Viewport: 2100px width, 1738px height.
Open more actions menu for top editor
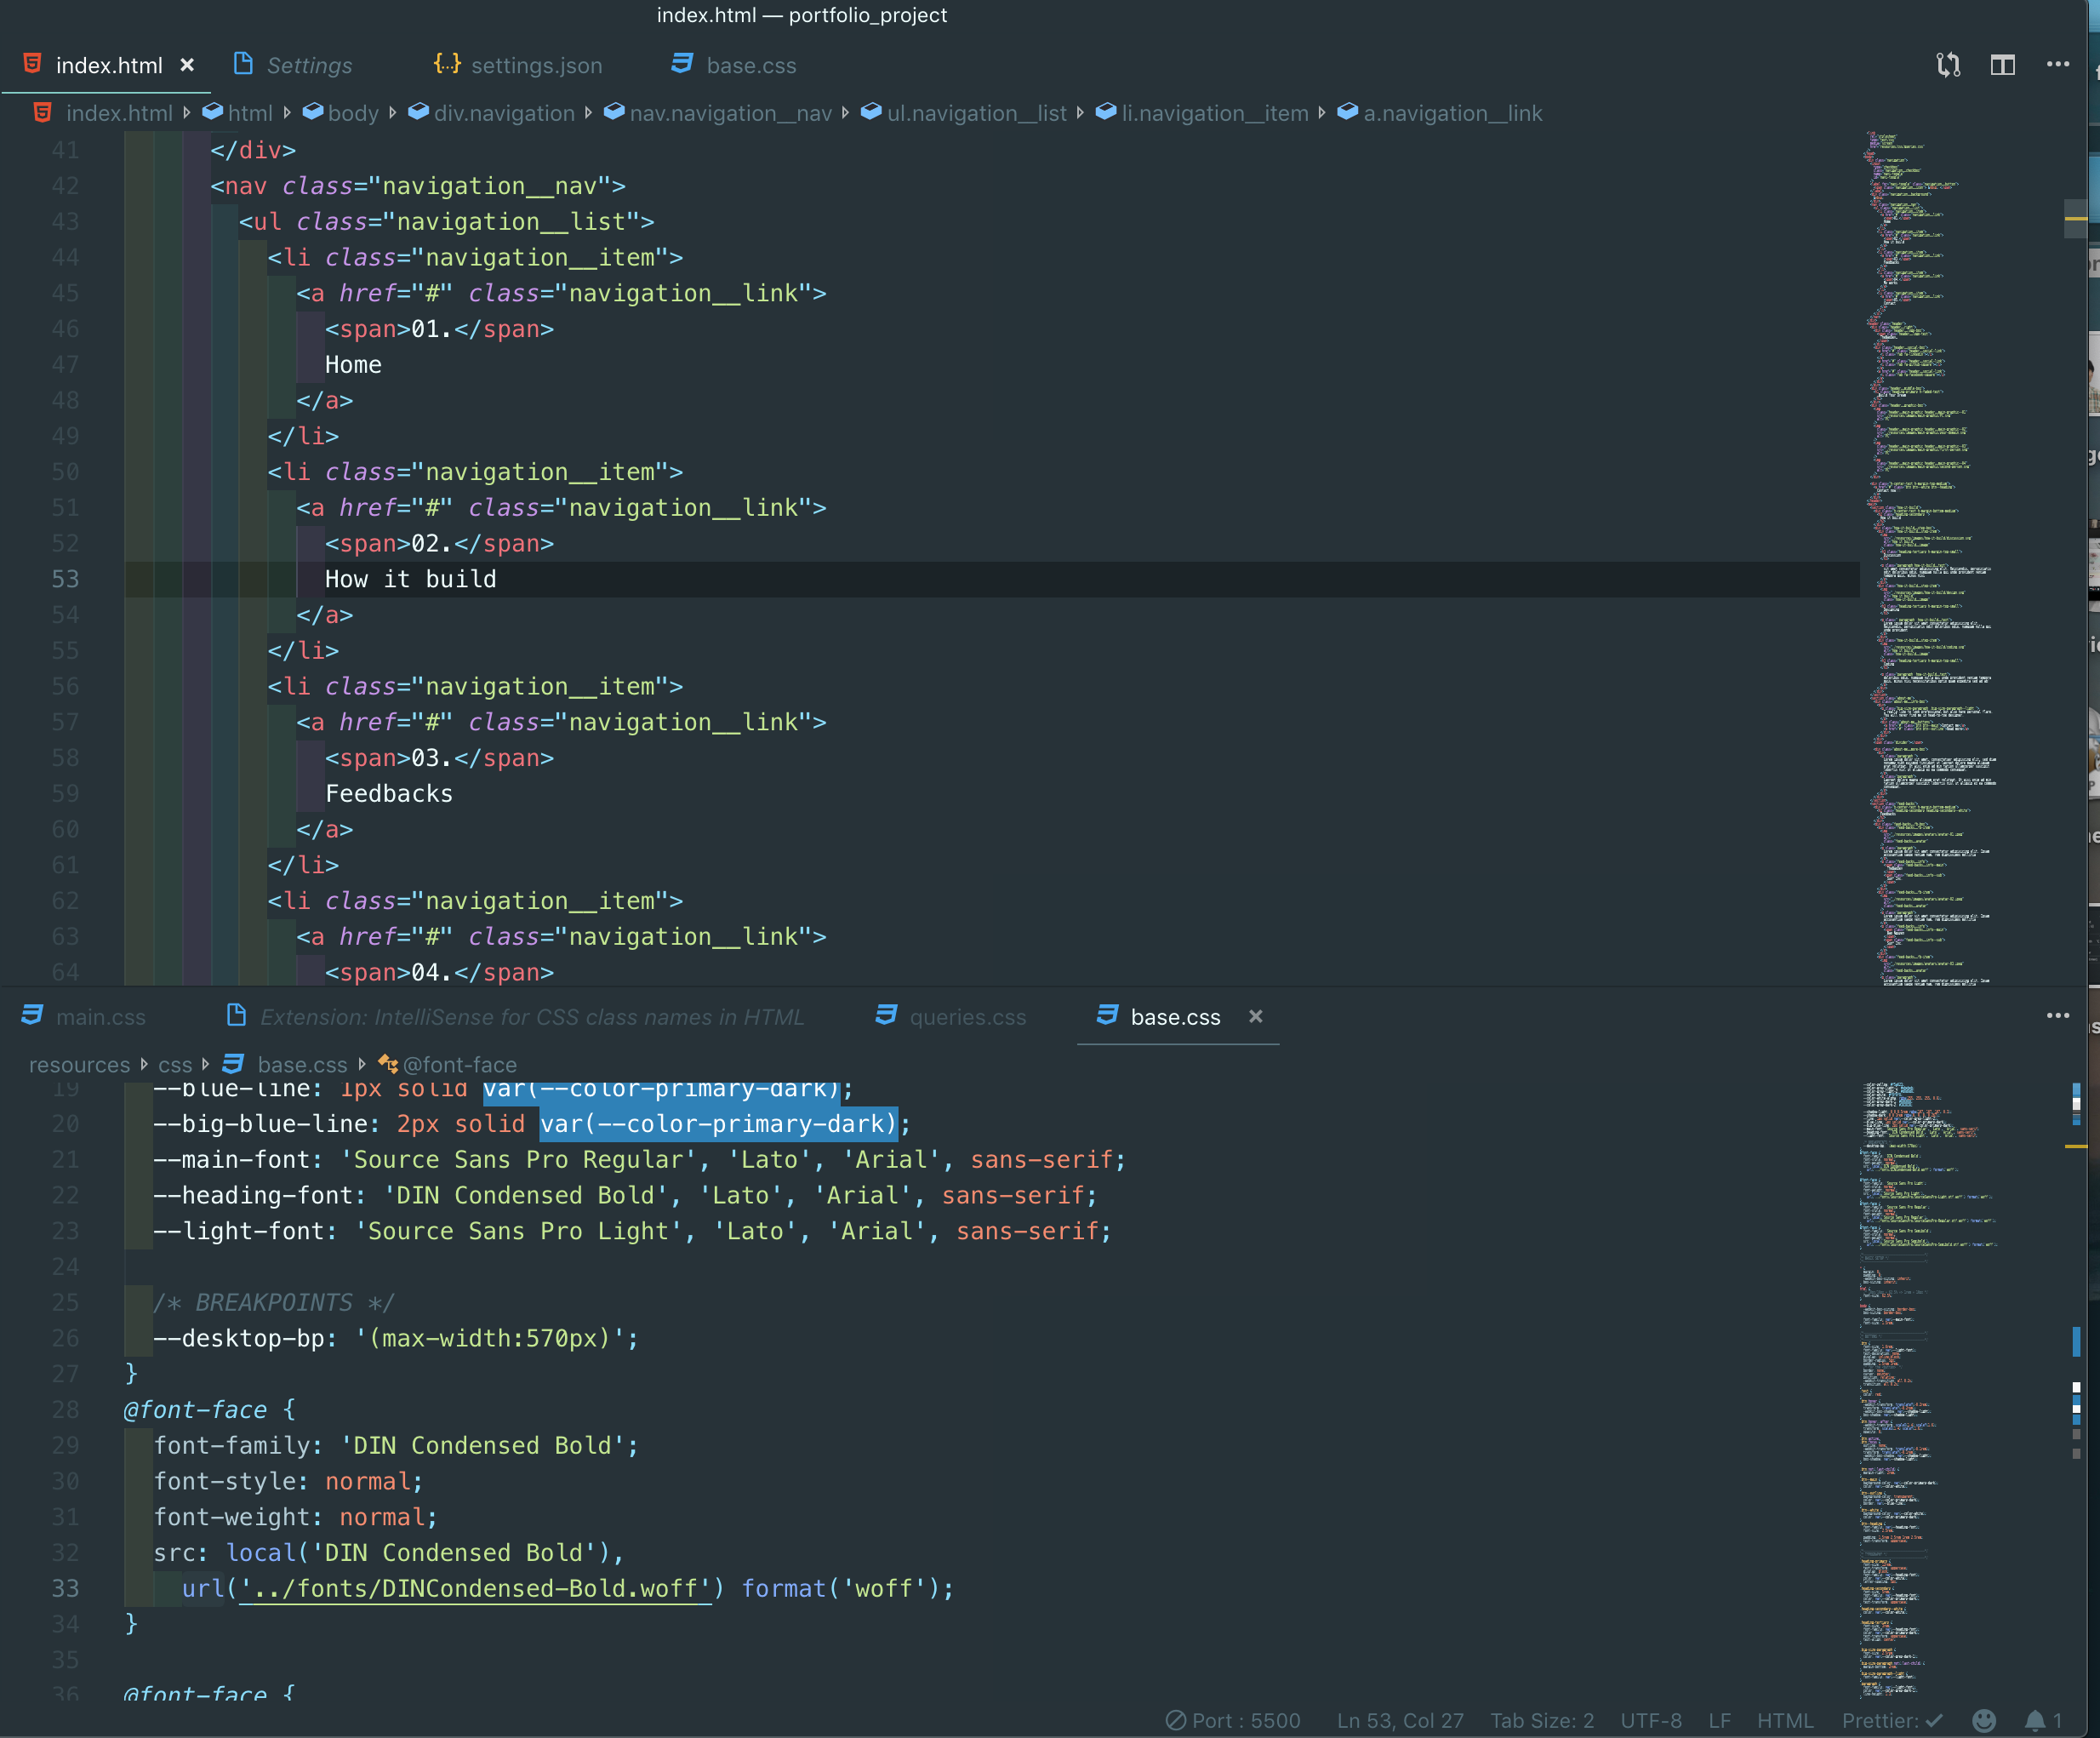coord(2057,64)
